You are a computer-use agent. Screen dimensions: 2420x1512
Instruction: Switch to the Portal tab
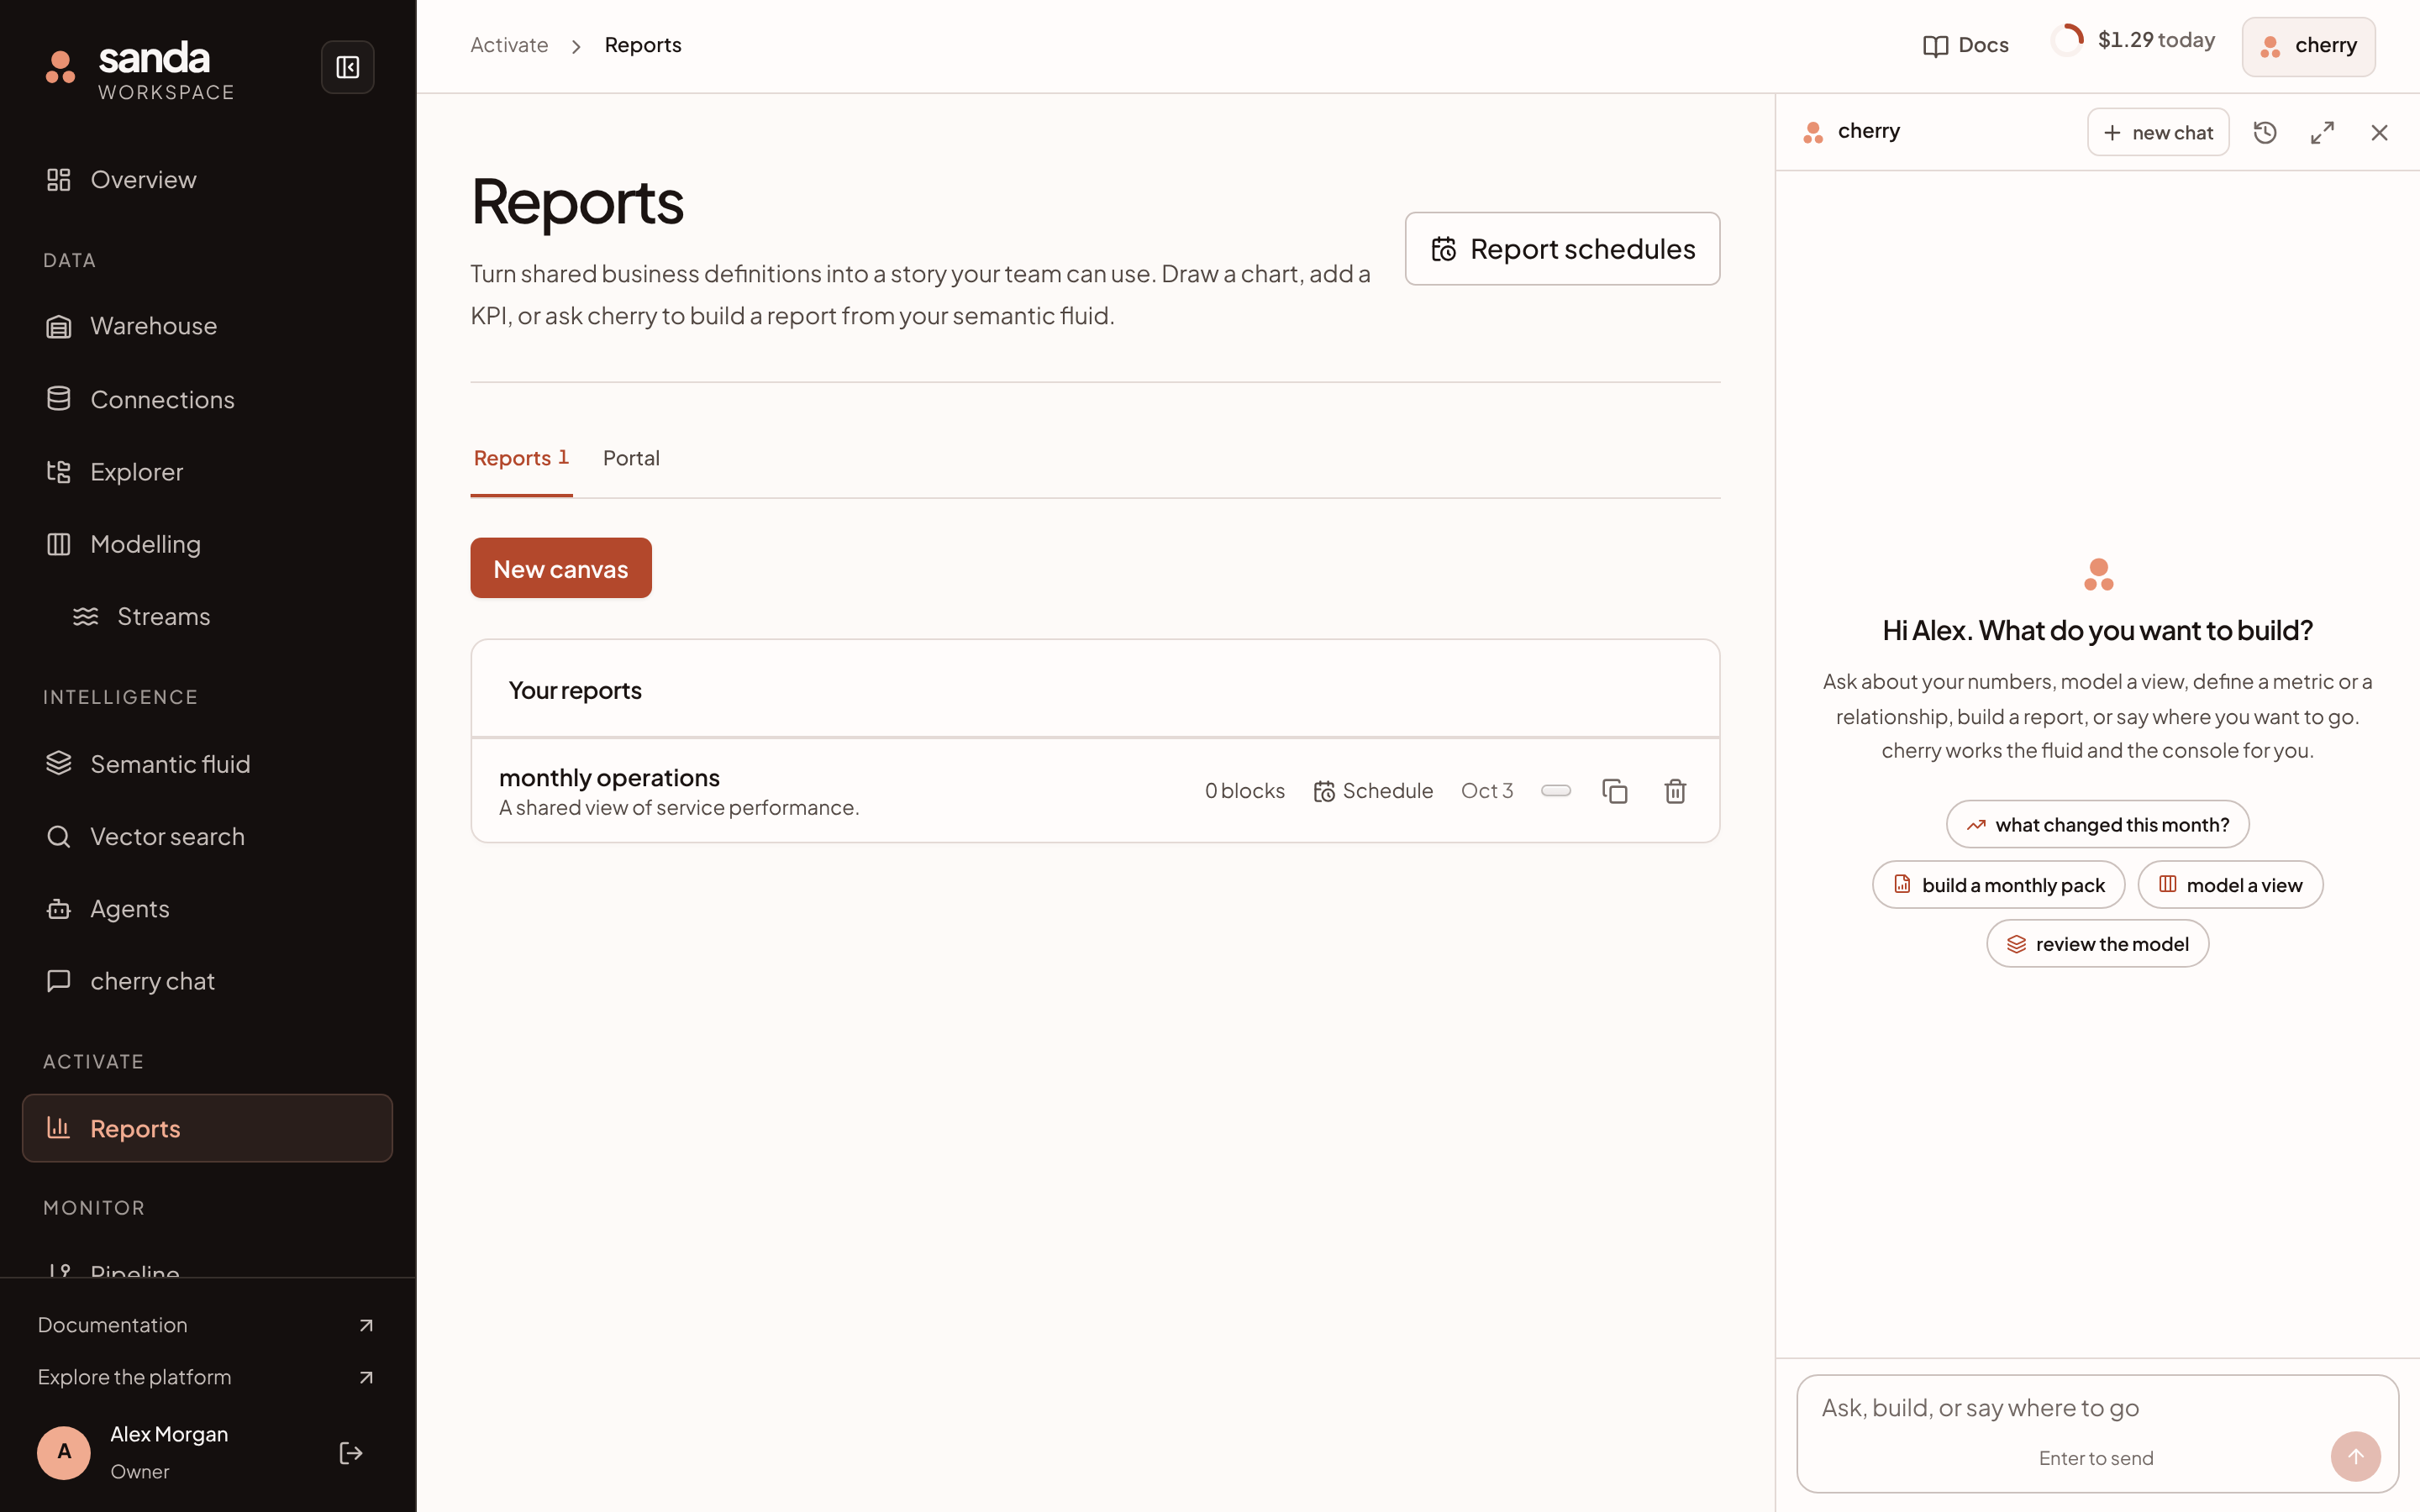(x=631, y=458)
